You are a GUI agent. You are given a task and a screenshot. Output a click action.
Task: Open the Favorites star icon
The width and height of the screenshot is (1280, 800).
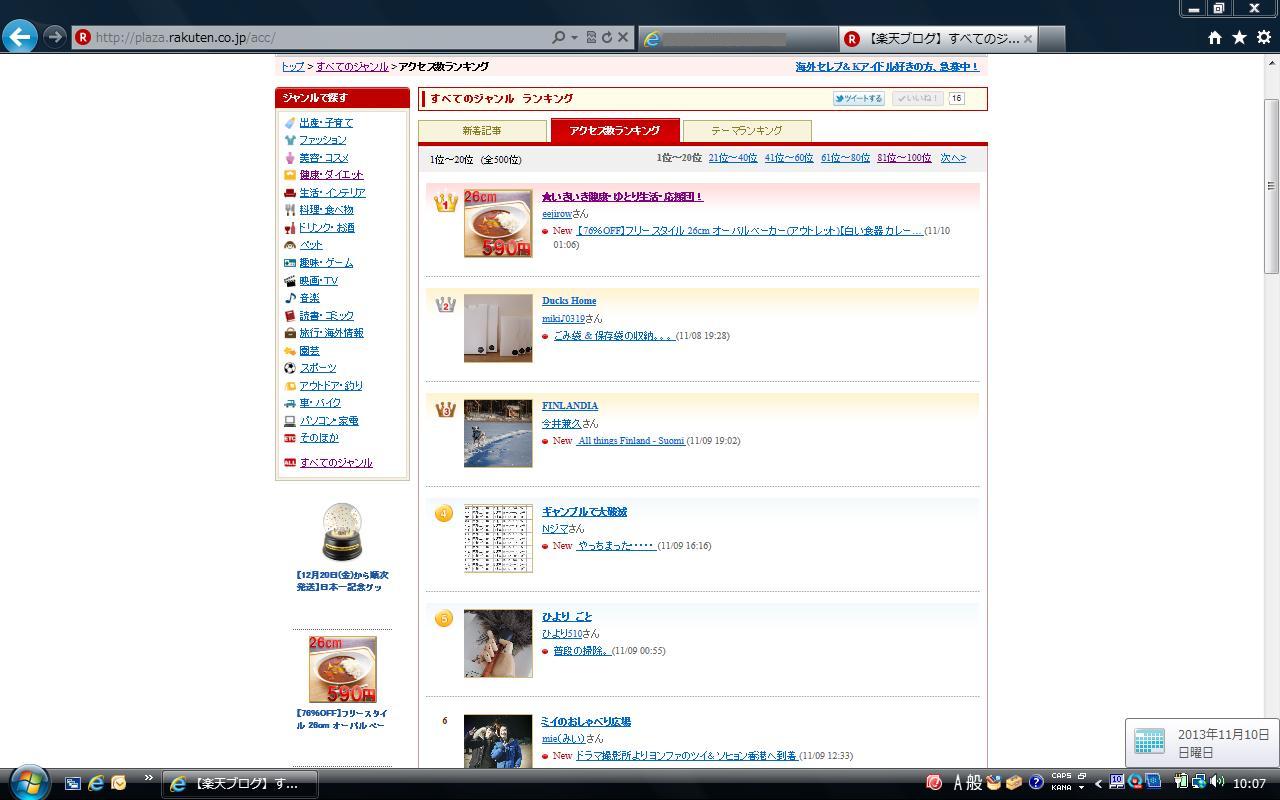point(1239,37)
